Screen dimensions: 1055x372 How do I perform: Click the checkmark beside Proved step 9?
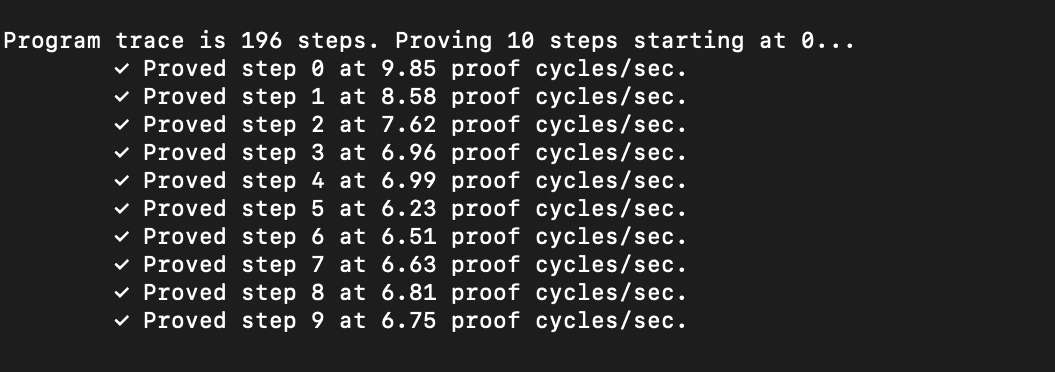coord(121,321)
